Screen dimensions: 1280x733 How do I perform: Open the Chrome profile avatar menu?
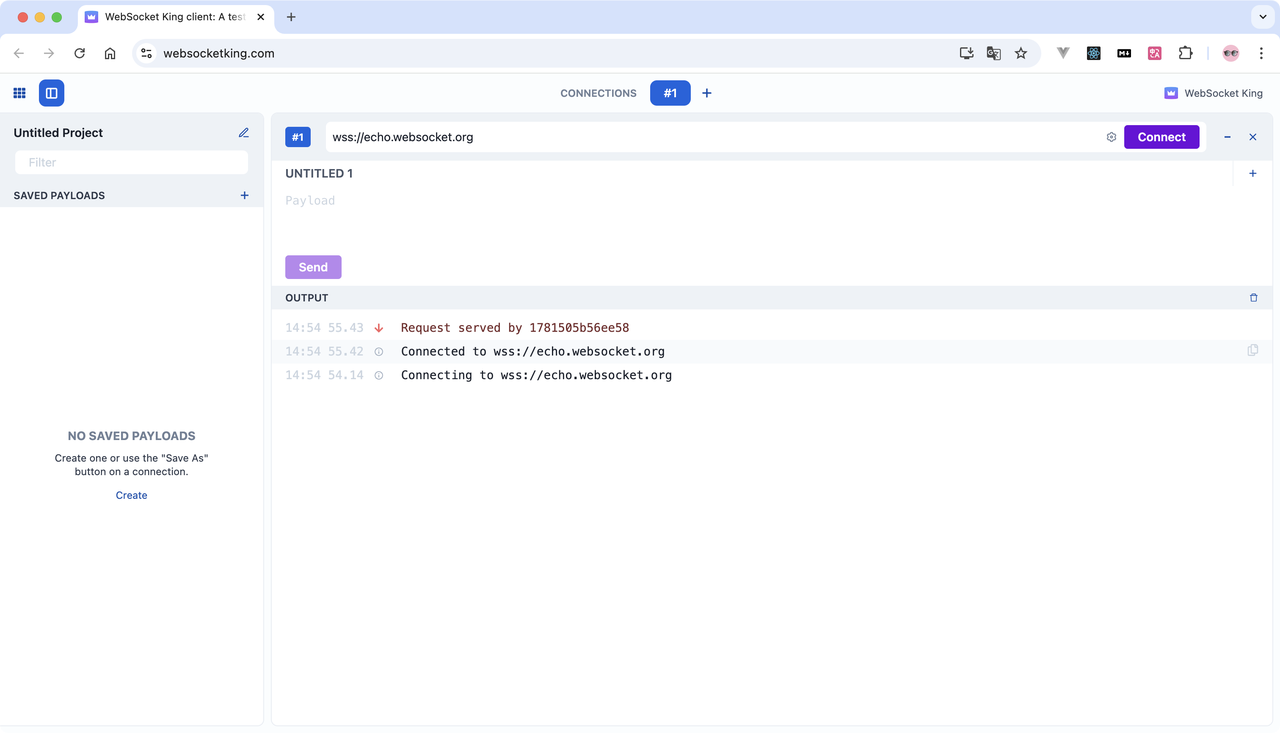(1230, 53)
